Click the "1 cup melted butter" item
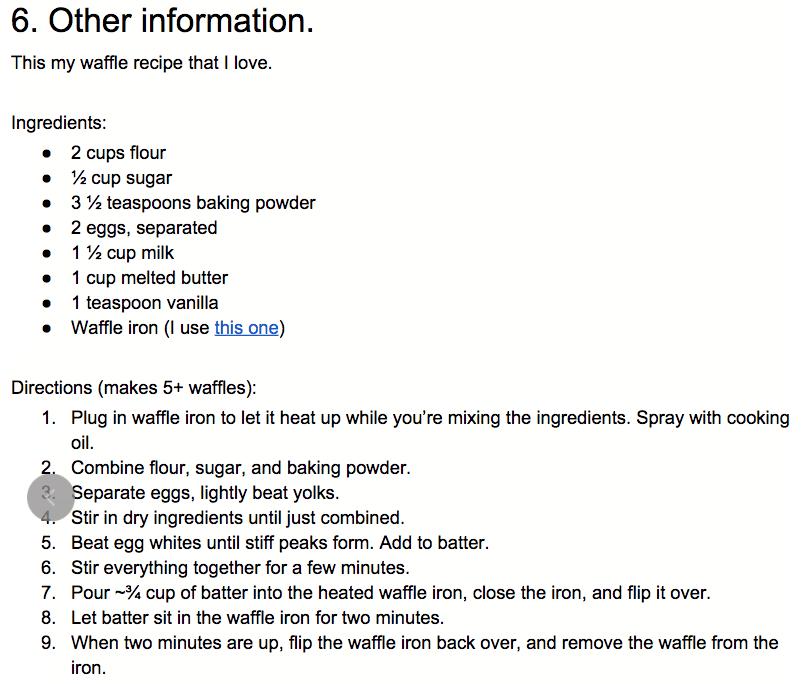801x684 pixels. click(x=149, y=278)
